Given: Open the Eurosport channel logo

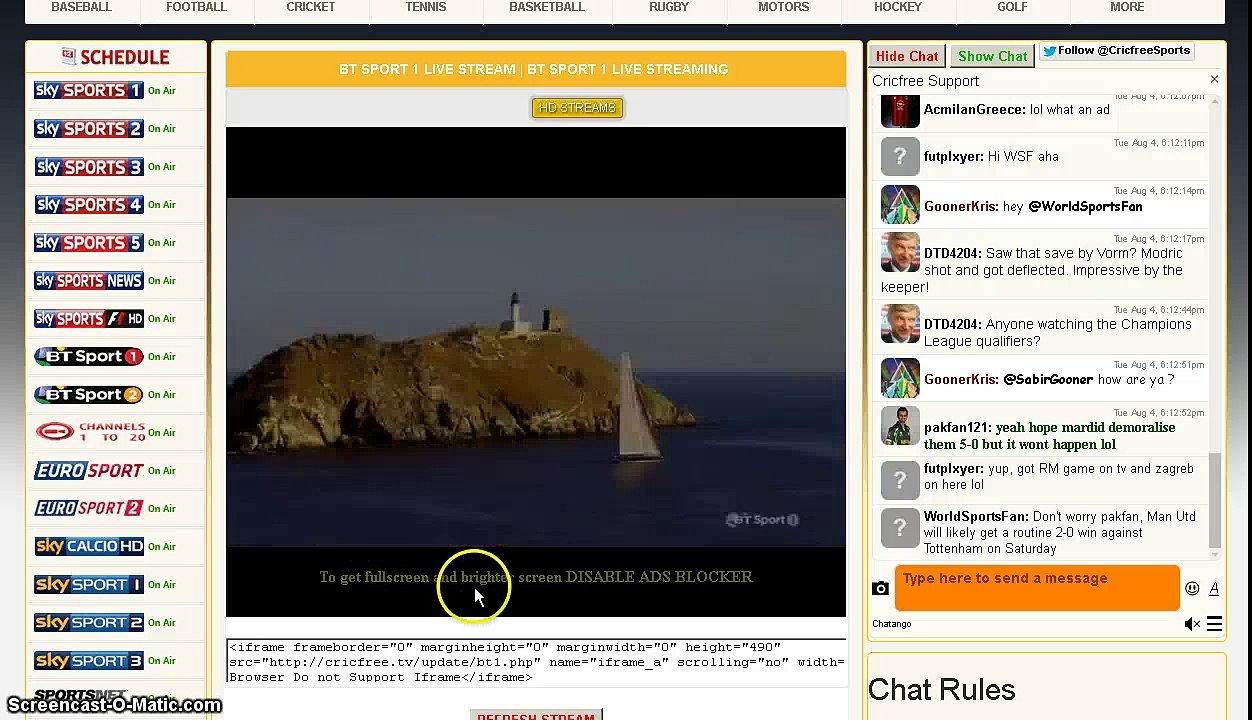Looking at the screenshot, I should tap(89, 470).
